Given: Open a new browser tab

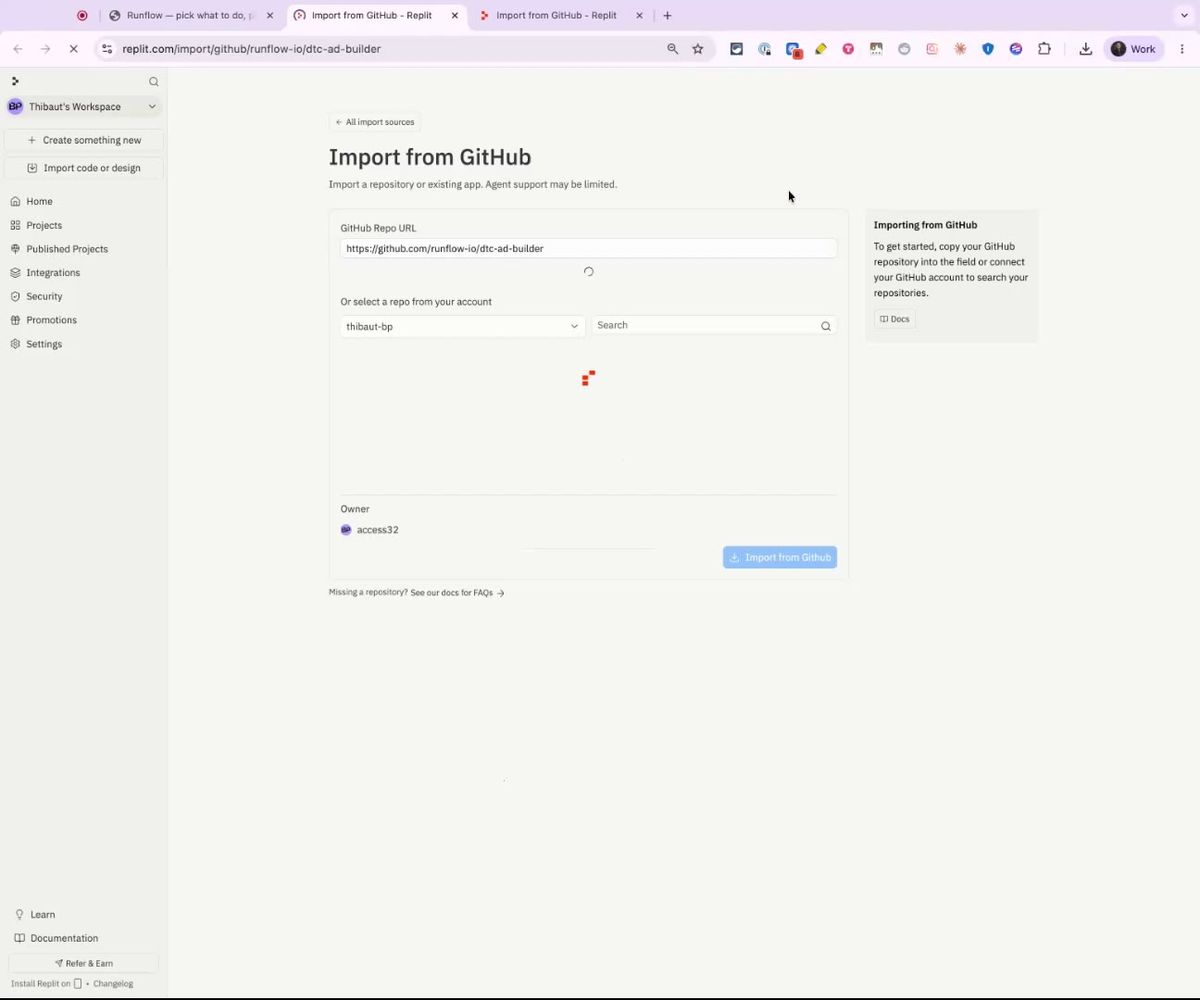Looking at the screenshot, I should click(x=667, y=15).
